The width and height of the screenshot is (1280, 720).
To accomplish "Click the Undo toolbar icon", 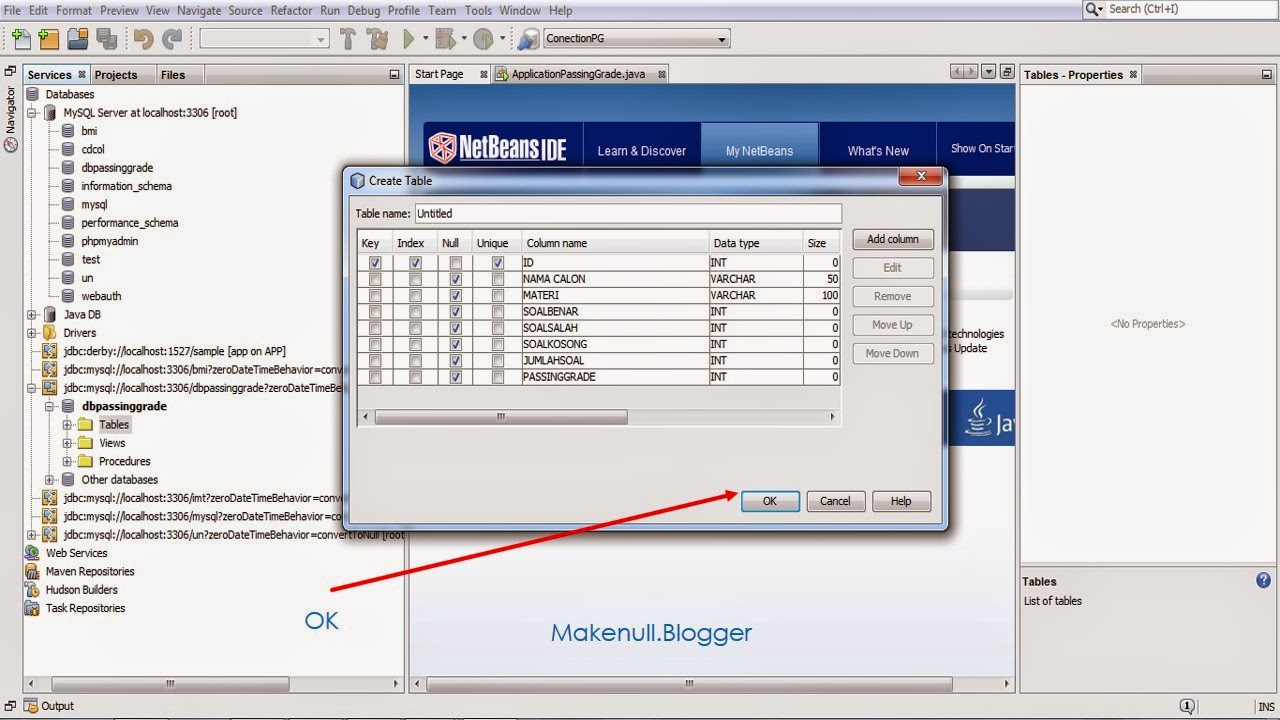I will pyautogui.click(x=143, y=39).
